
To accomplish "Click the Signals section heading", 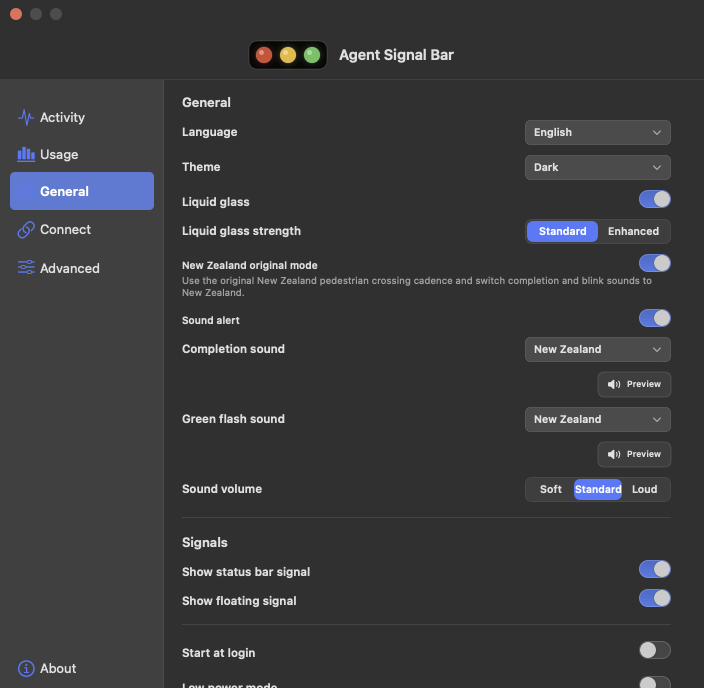I will pos(205,542).
